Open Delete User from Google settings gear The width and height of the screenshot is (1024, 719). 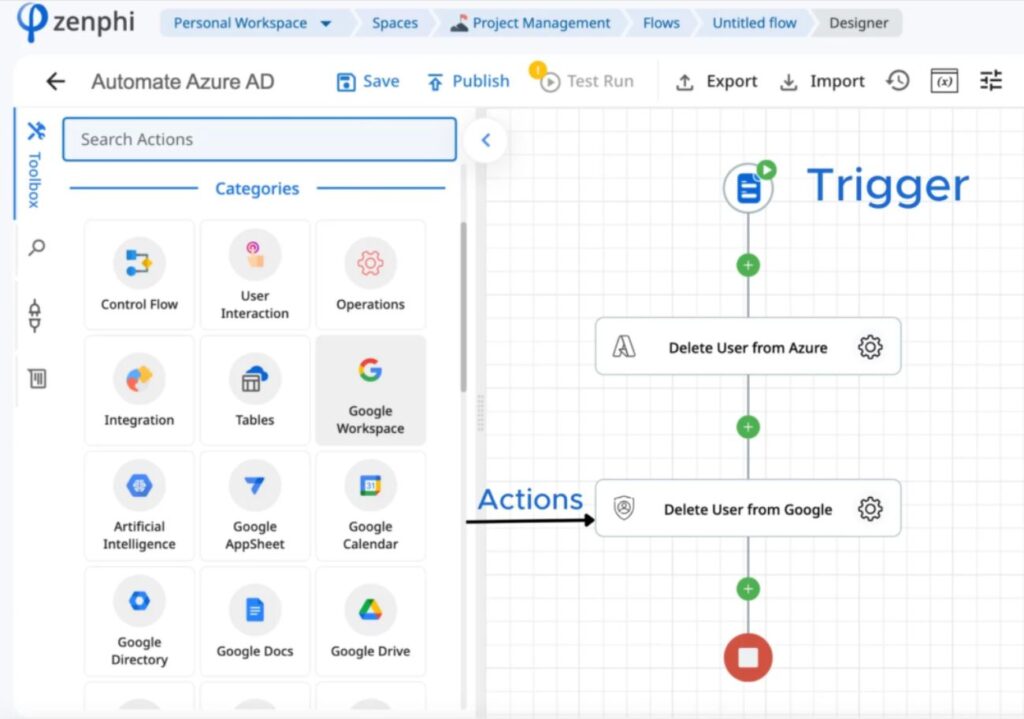[870, 509]
